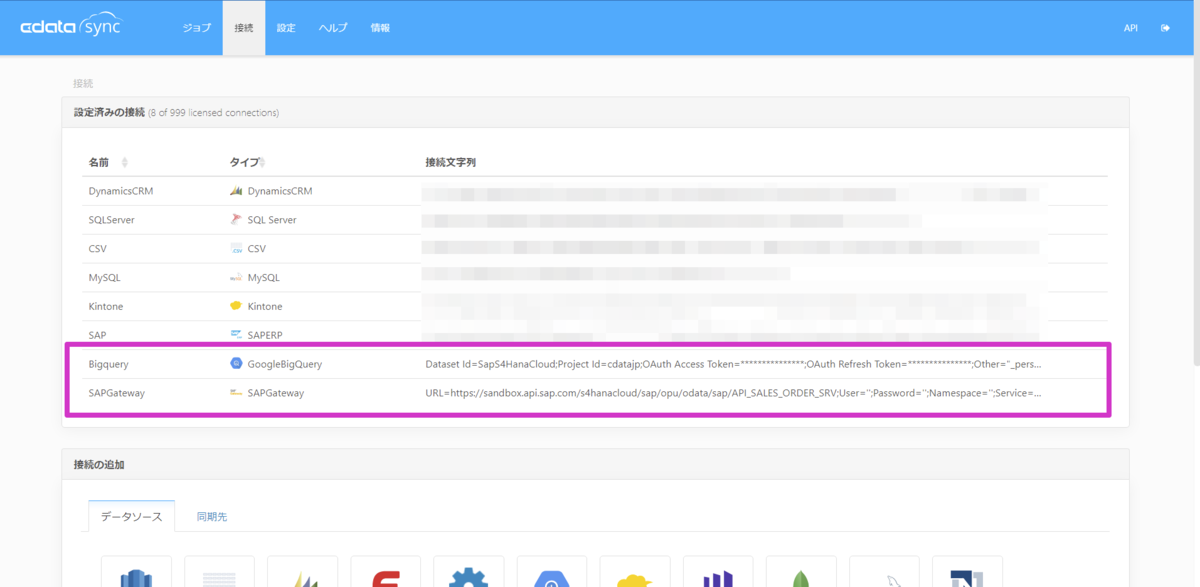Open the CSV connection name
The image size is (1200, 587).
pyautogui.click(x=98, y=248)
